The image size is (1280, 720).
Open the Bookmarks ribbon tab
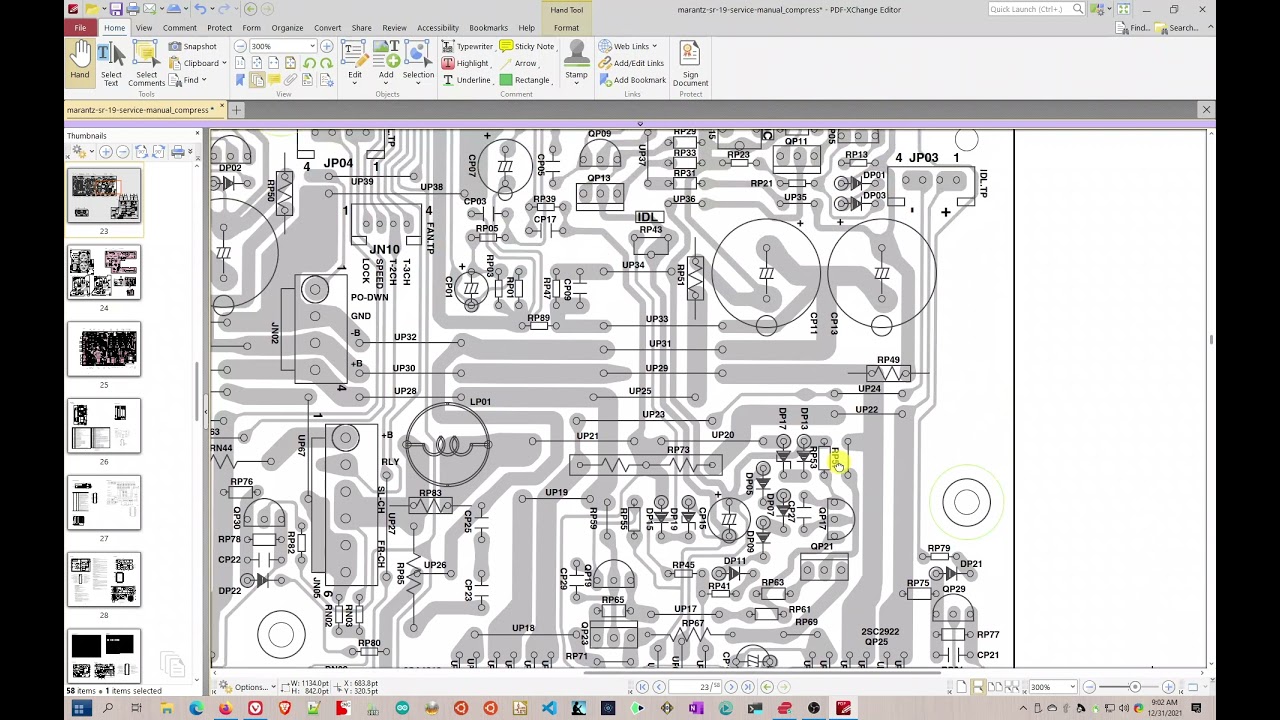(488, 28)
